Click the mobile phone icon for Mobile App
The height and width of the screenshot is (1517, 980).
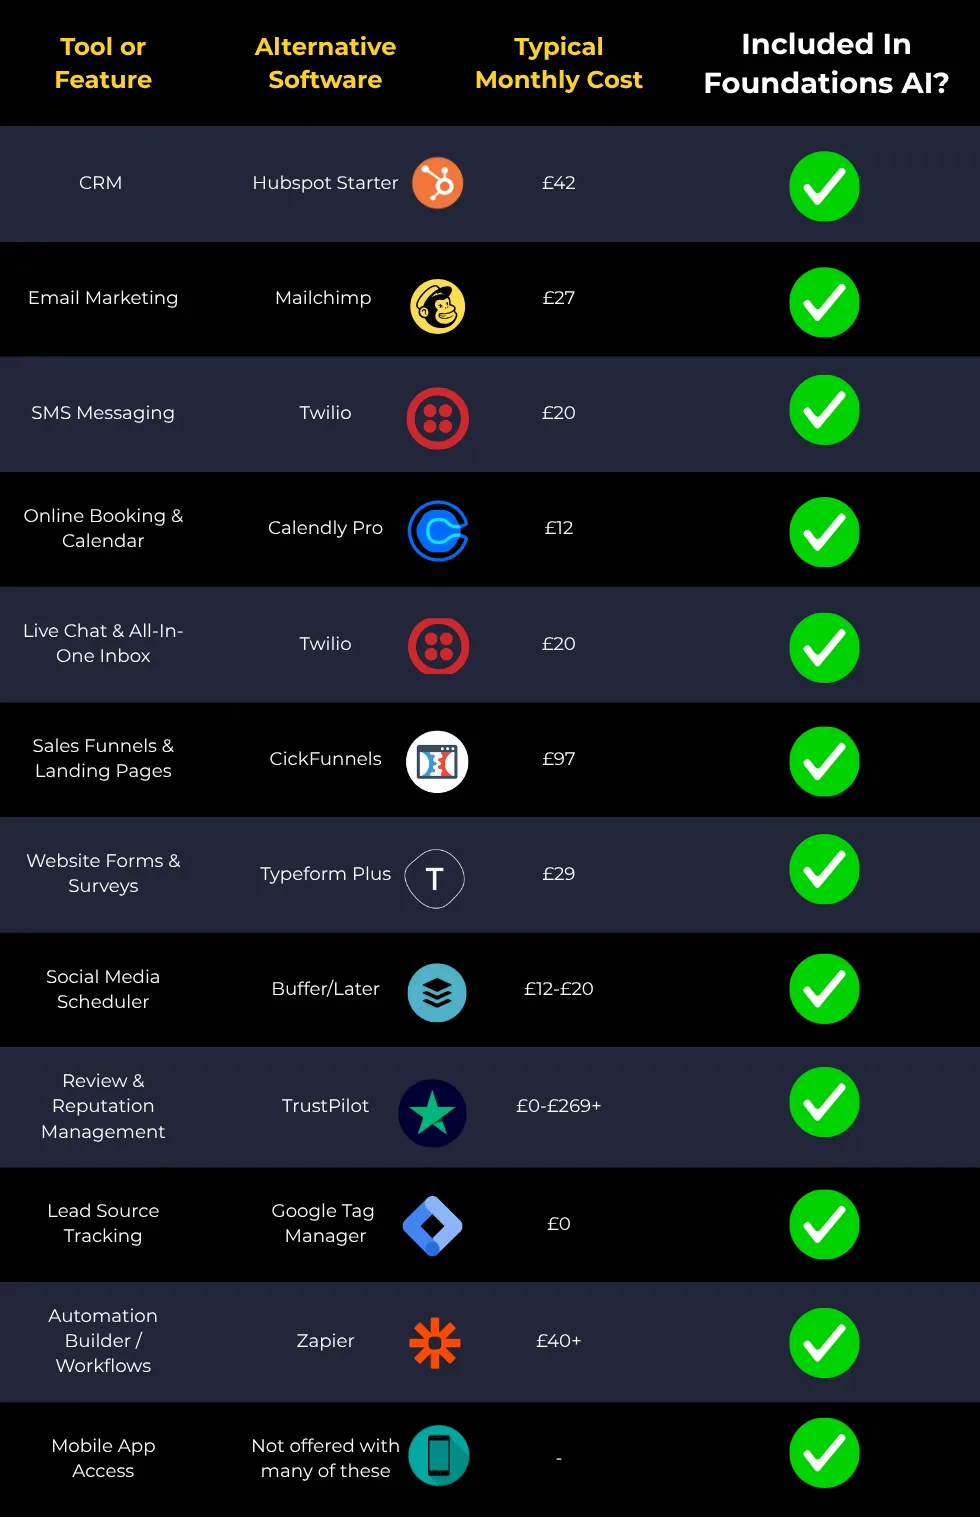pyautogui.click(x=439, y=1455)
